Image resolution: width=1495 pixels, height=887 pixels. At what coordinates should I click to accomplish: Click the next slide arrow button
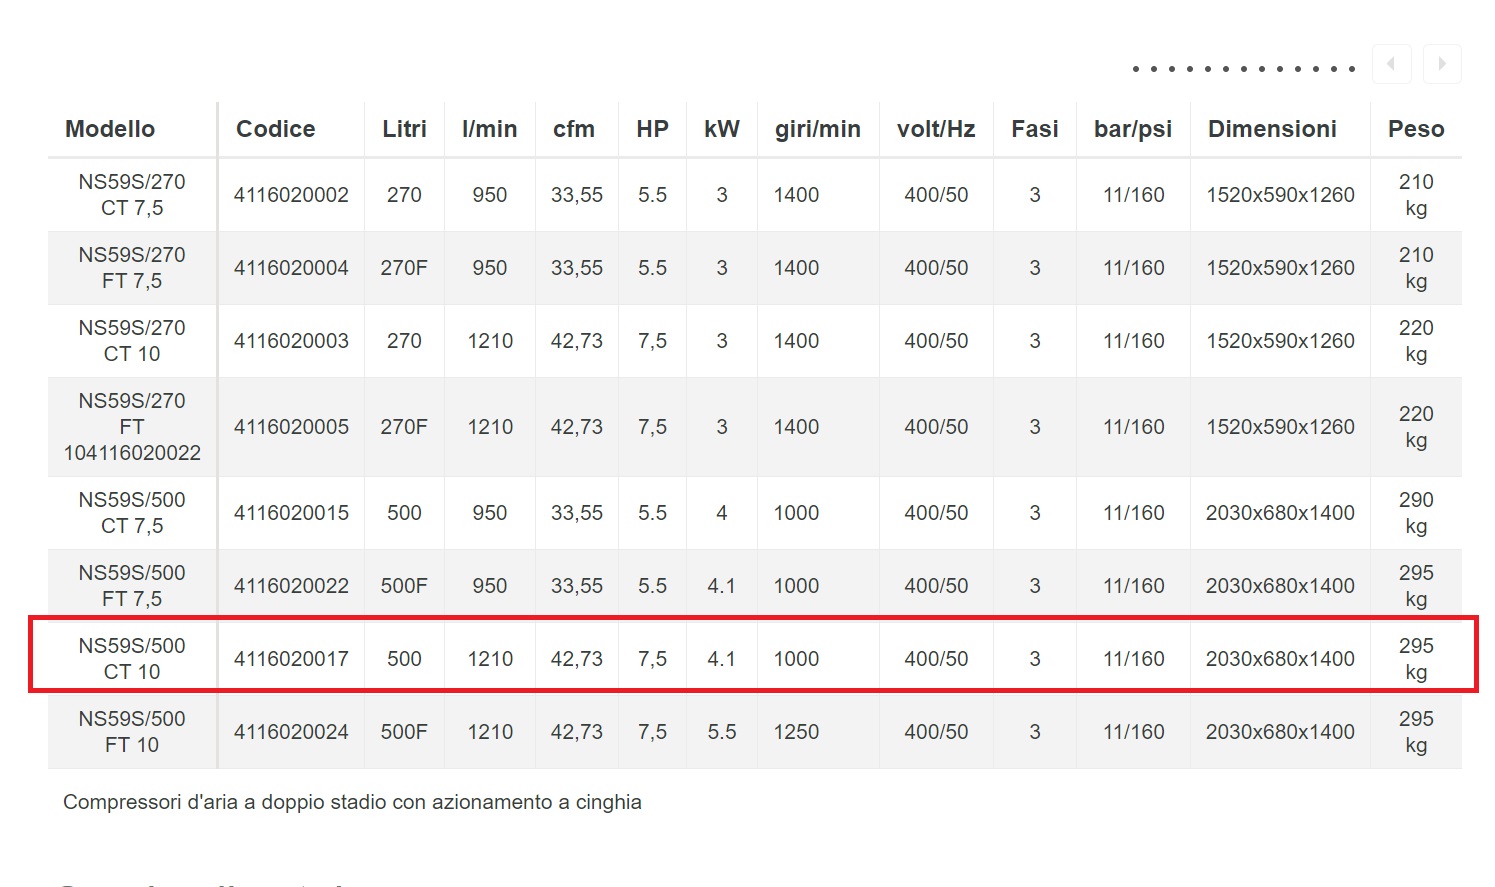[x=1442, y=64]
